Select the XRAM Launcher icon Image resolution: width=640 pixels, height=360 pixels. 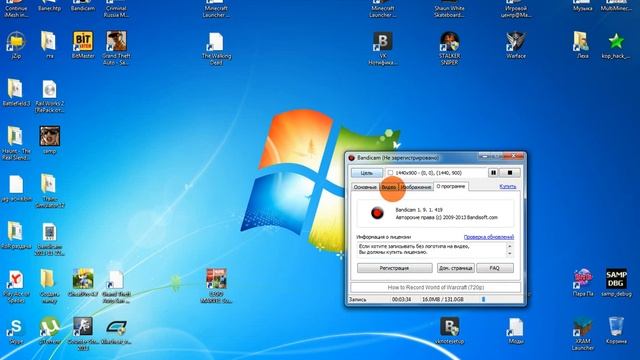click(x=582, y=334)
